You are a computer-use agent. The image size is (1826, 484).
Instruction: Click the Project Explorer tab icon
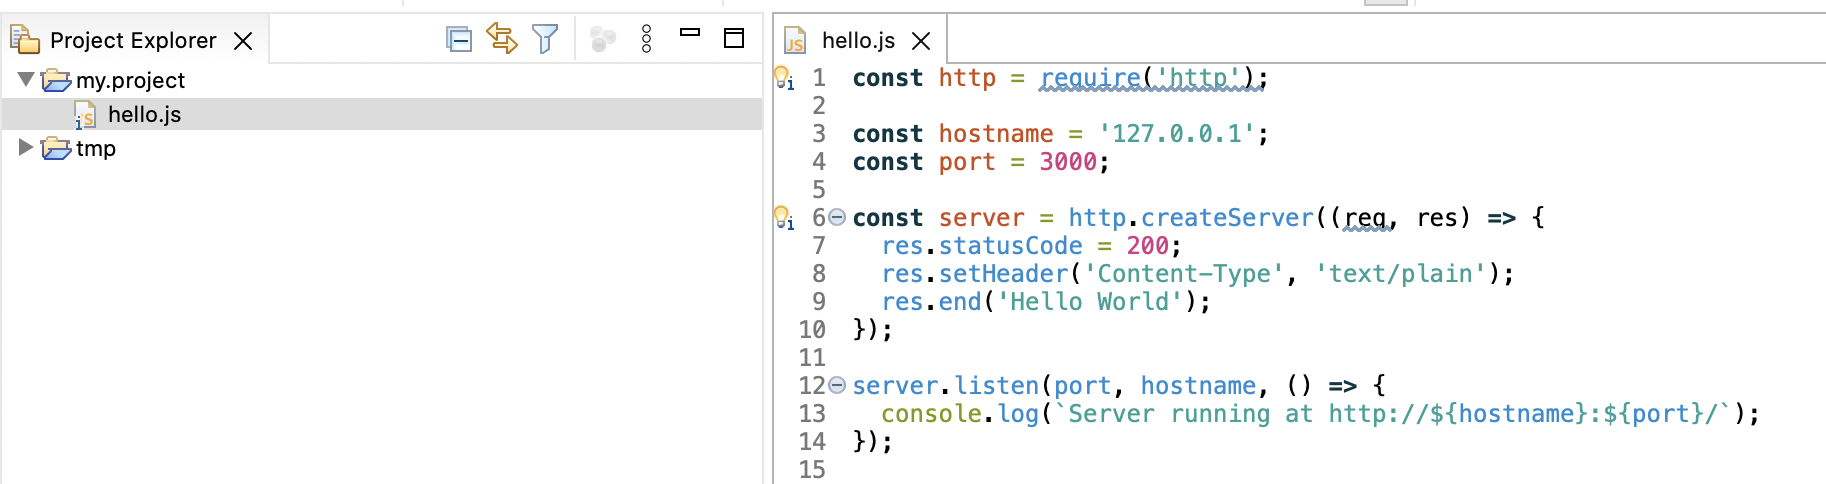point(24,40)
